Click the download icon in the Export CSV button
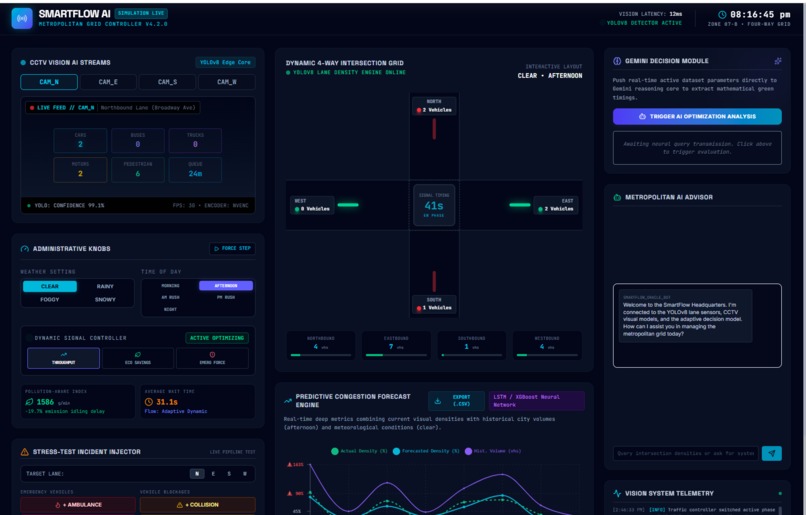The image size is (806, 515). [x=437, y=401]
